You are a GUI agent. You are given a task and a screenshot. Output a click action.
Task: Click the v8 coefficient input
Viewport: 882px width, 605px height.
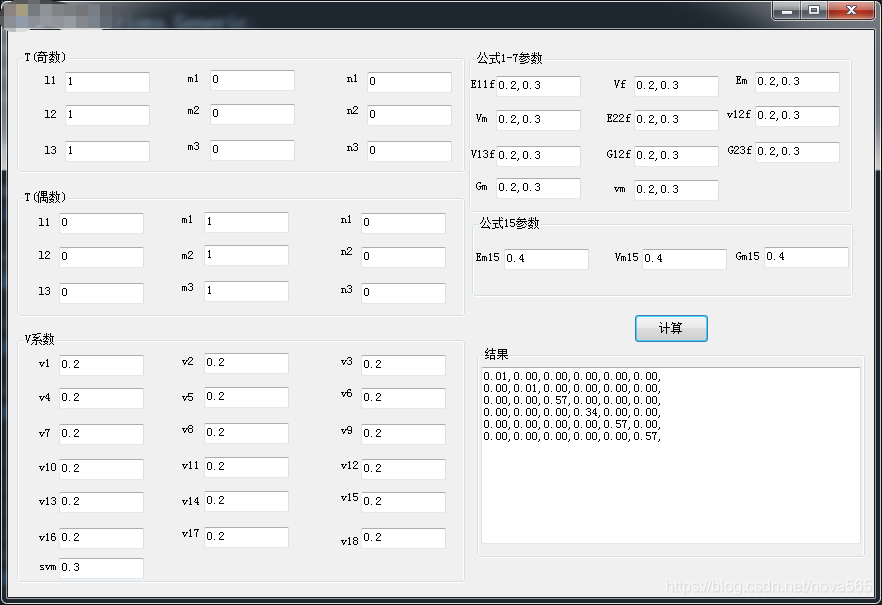point(246,433)
